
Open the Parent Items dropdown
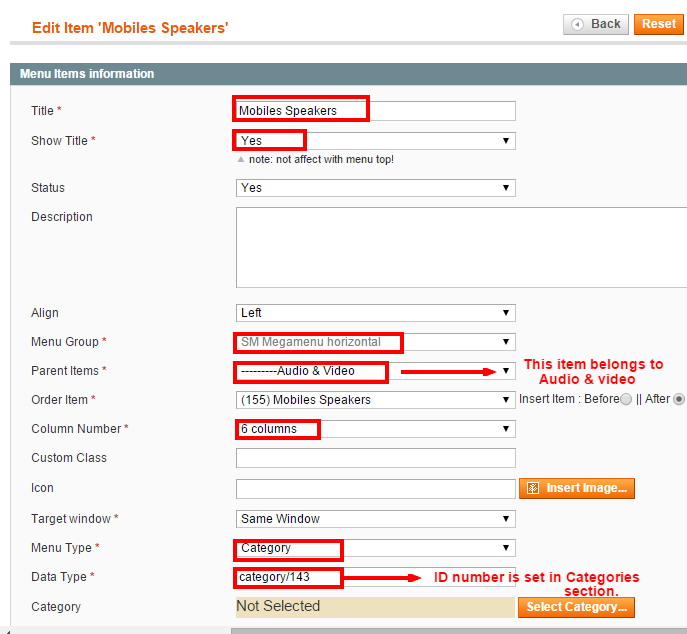[375, 371]
